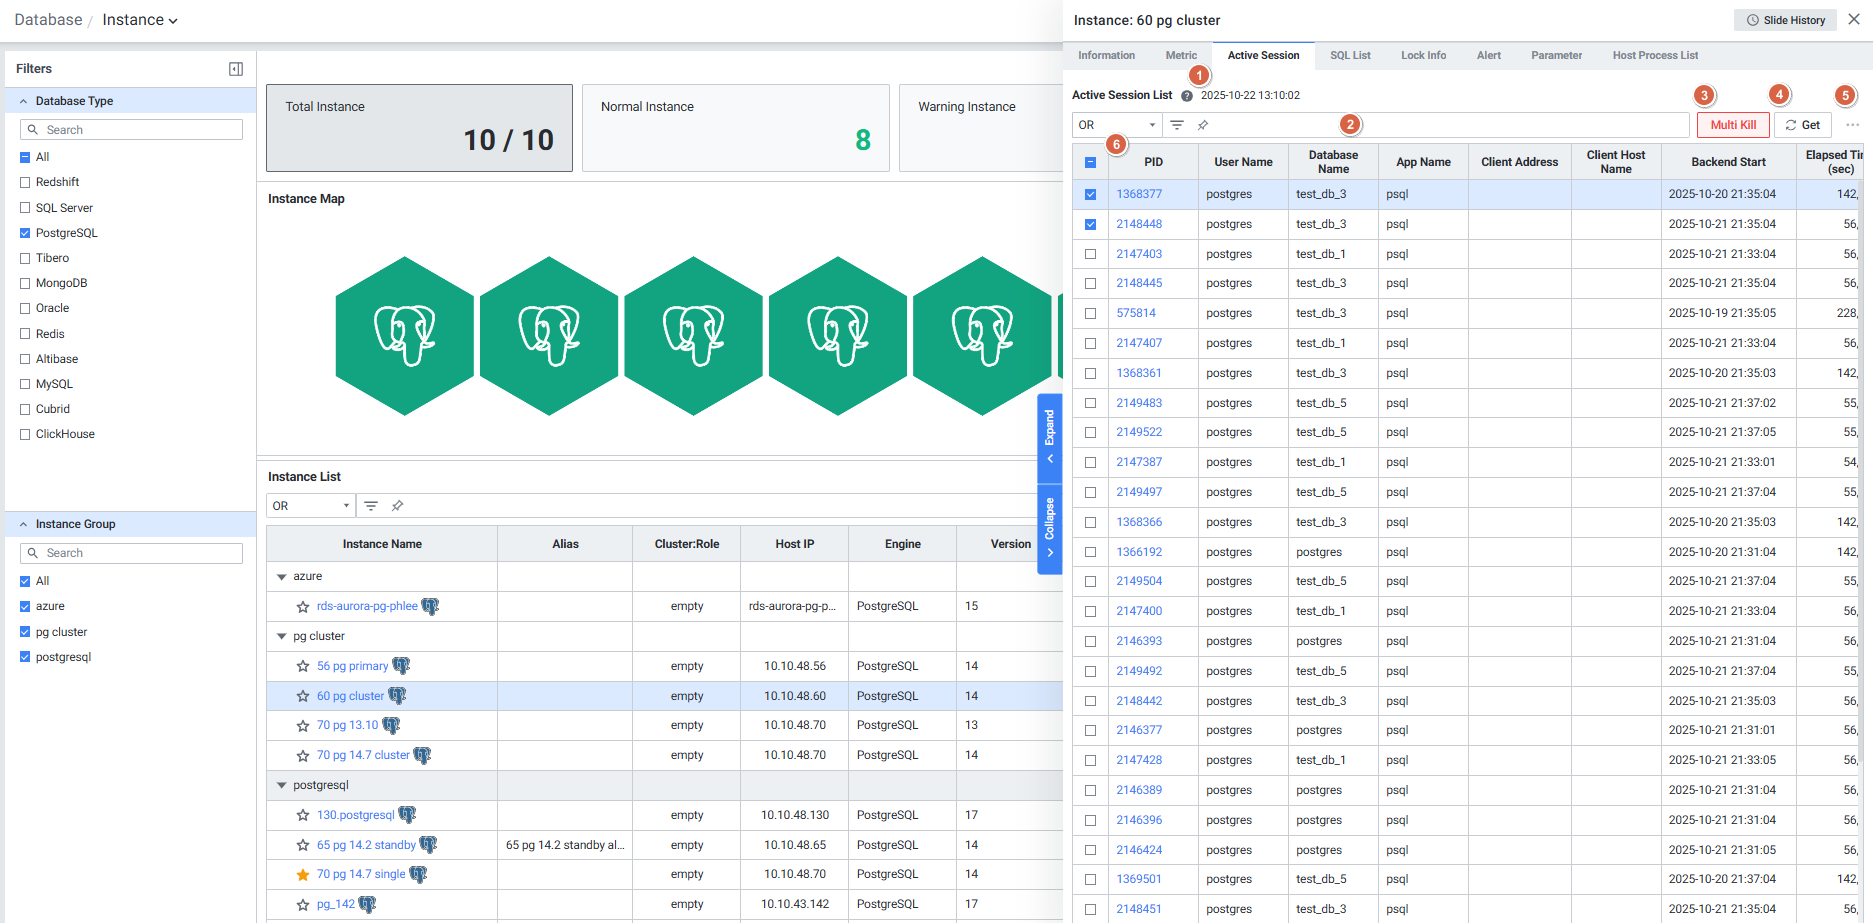Open the more options ellipsis menu
The width and height of the screenshot is (1873, 923).
pos(1852,125)
